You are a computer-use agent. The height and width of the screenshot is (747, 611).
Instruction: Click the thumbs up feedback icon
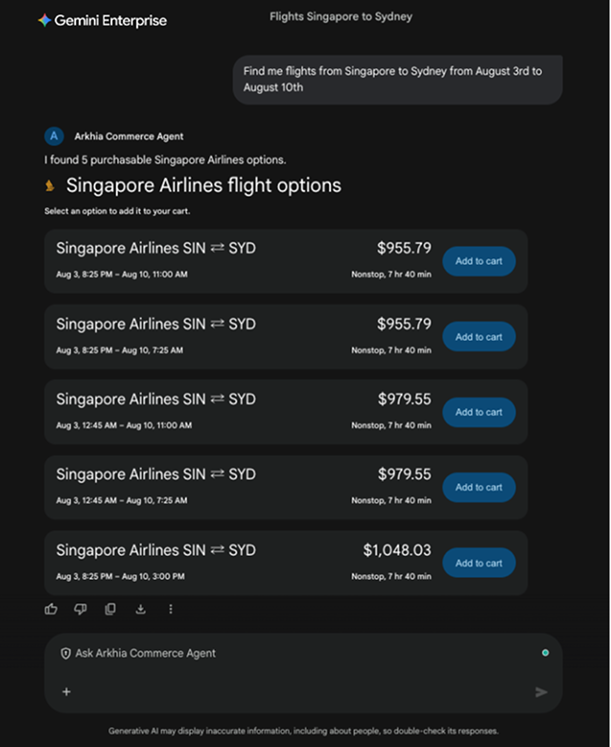pos(51,609)
